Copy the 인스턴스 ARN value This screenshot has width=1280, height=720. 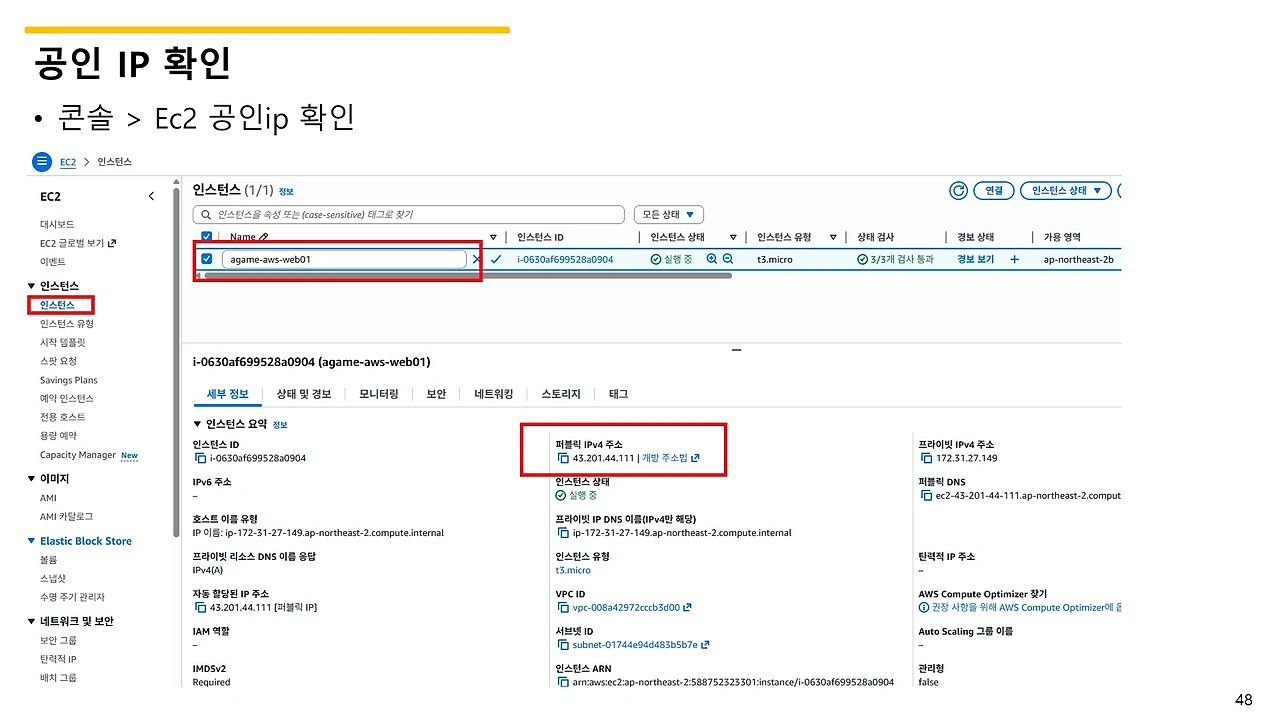point(562,682)
